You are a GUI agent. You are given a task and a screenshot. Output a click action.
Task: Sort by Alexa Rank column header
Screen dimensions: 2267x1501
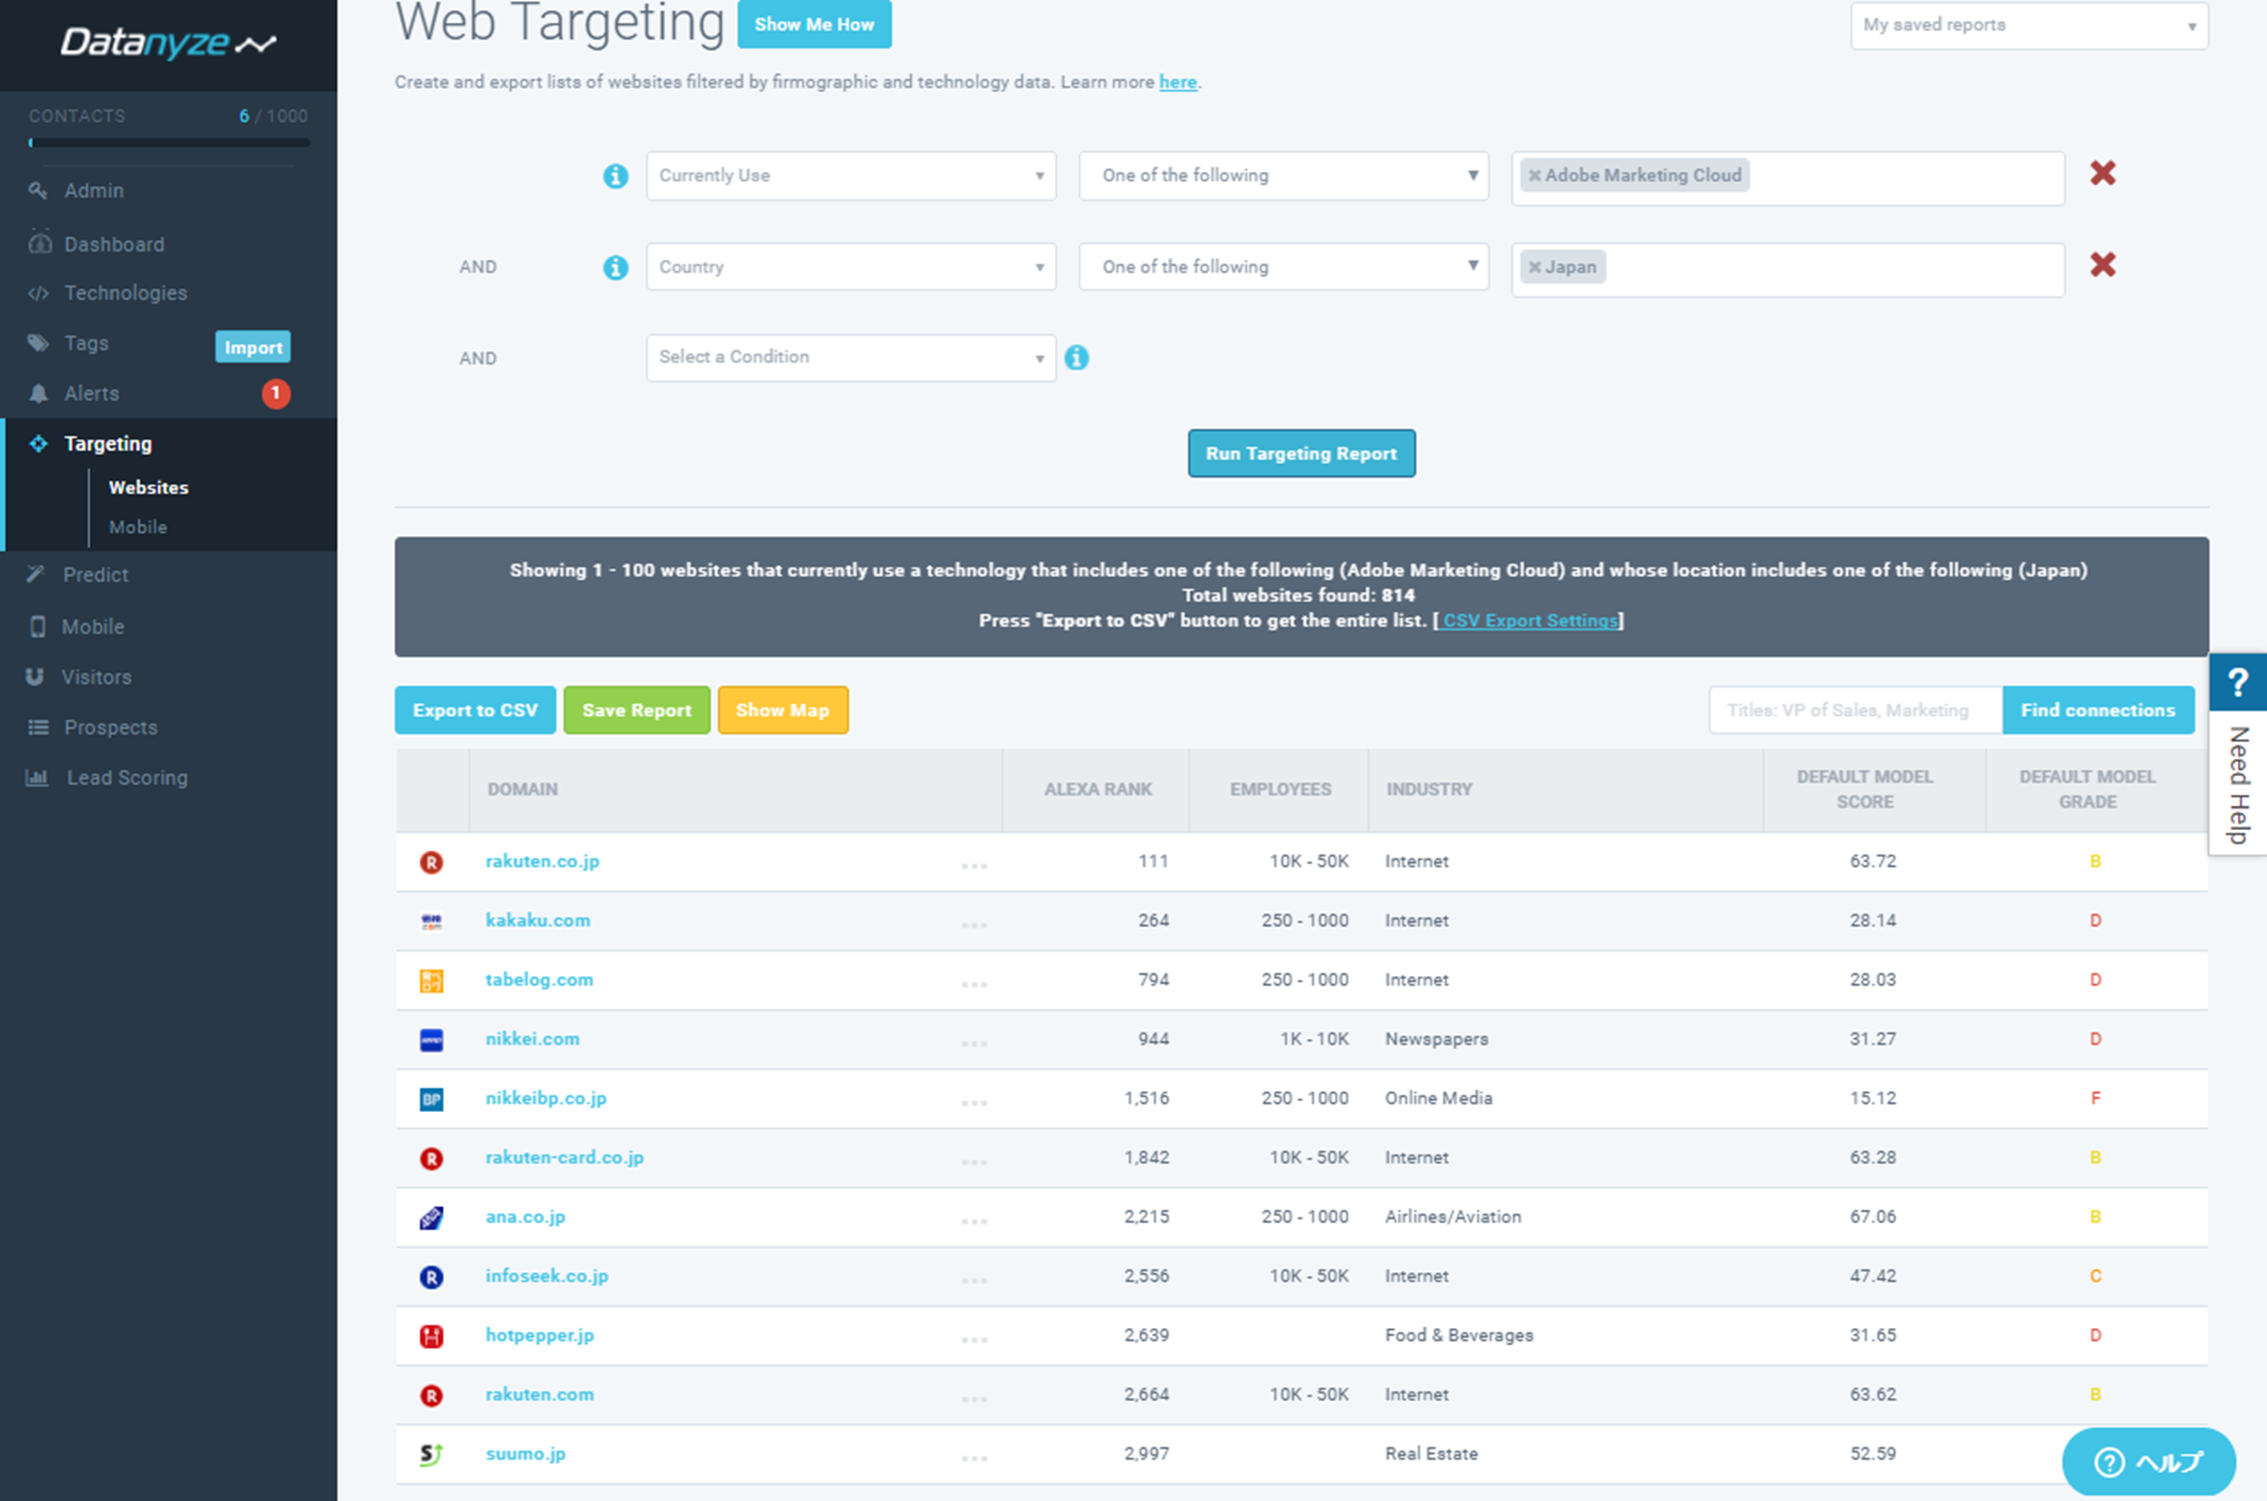pyautogui.click(x=1097, y=789)
